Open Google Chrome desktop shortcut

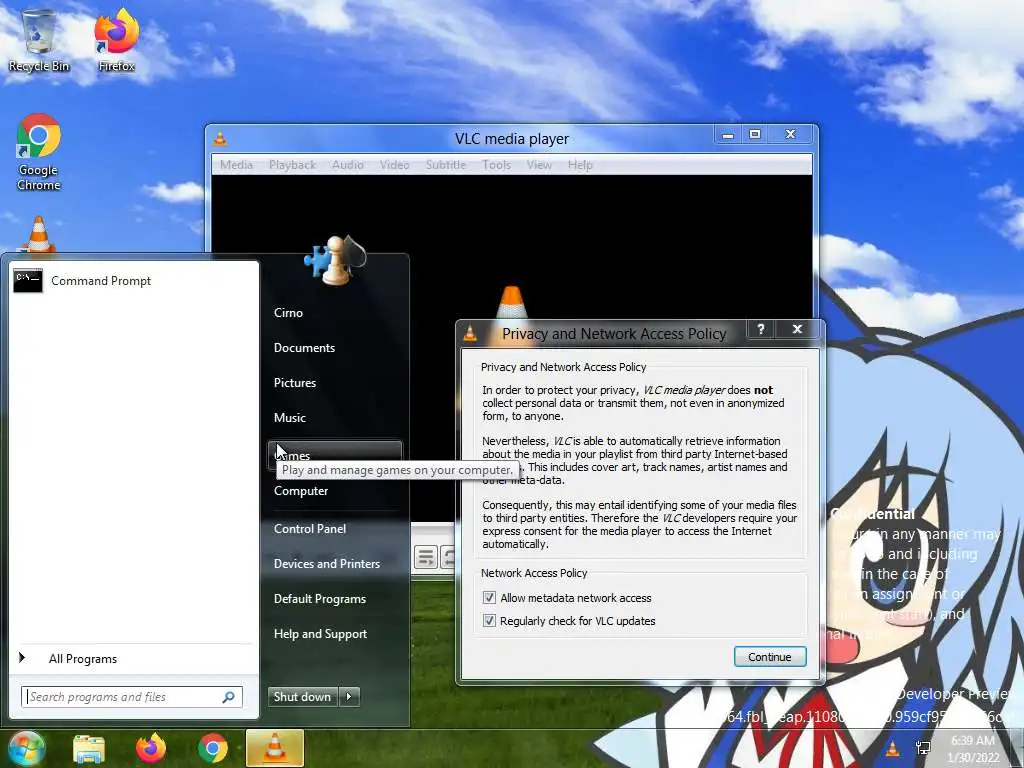pos(39,152)
